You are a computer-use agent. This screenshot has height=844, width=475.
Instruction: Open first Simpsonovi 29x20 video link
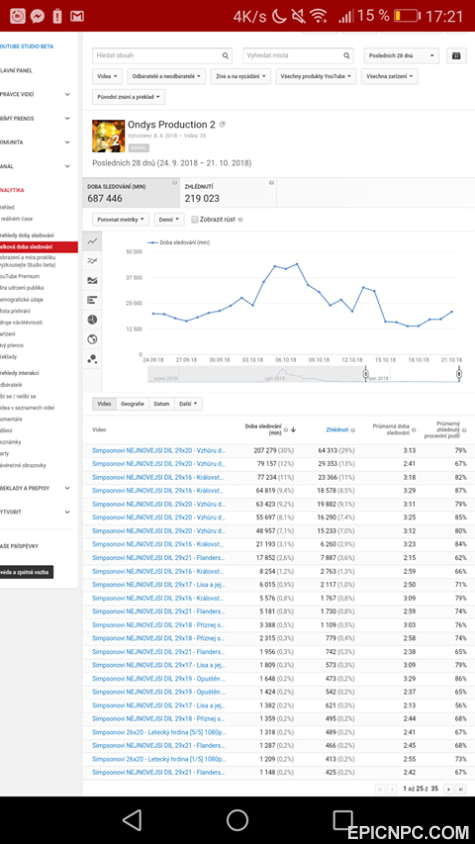pos(159,451)
